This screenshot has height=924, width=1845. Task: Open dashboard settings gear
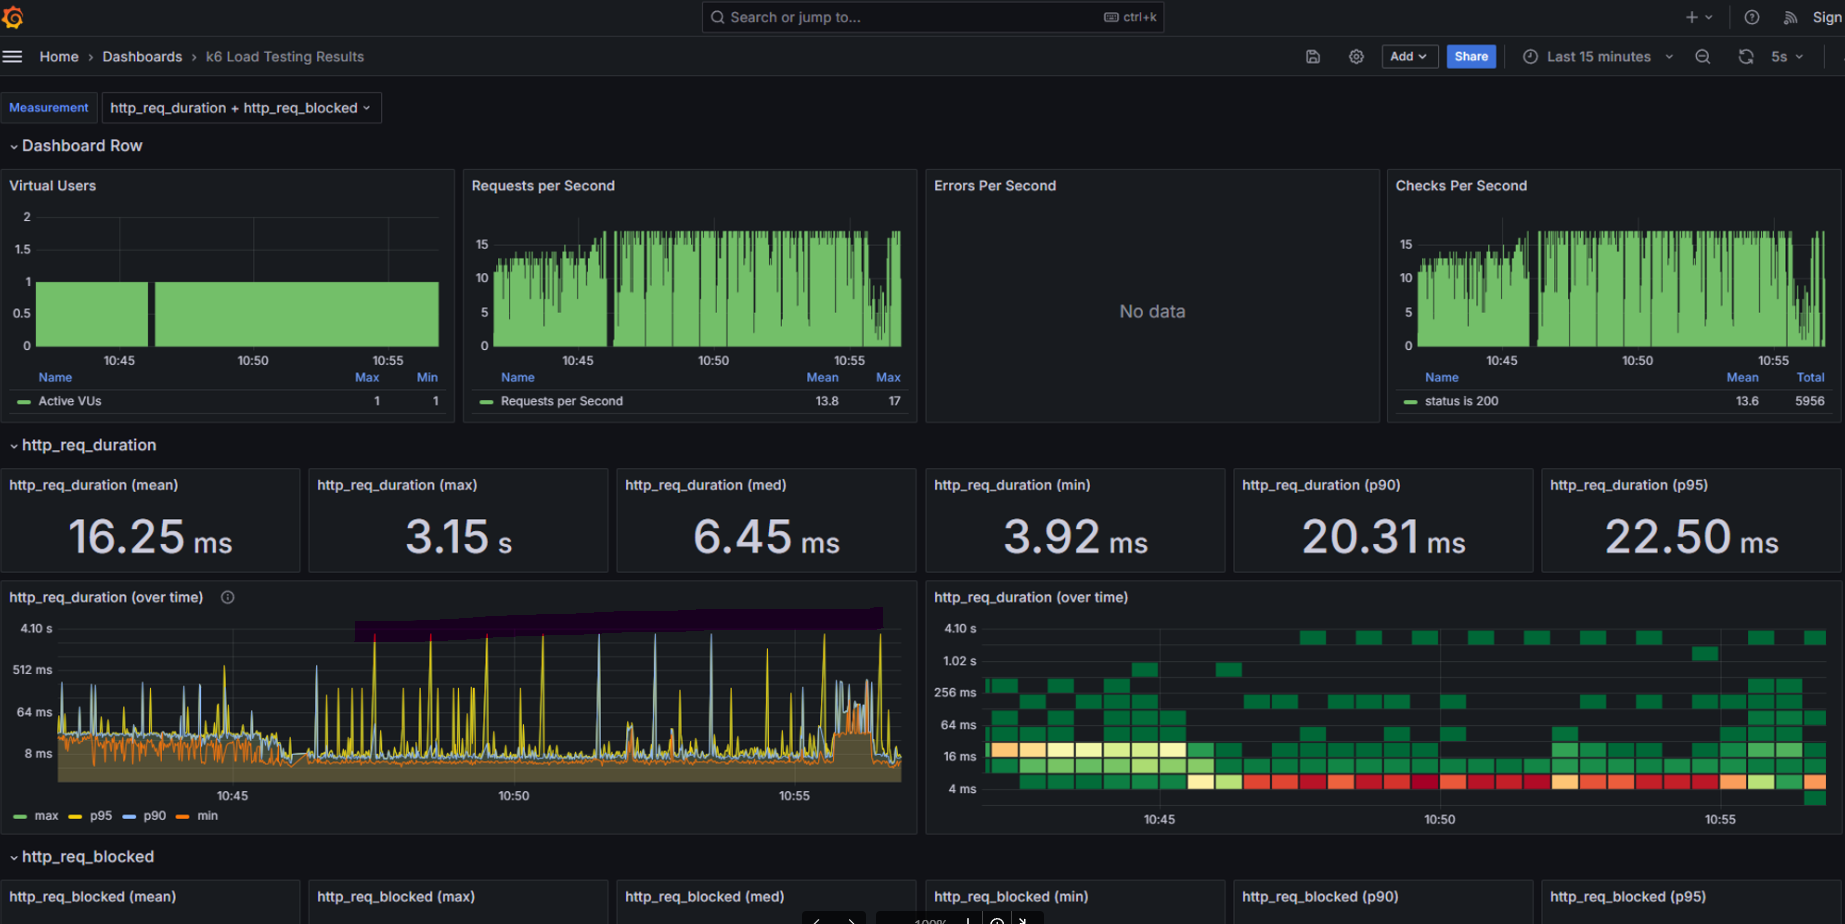coord(1356,57)
